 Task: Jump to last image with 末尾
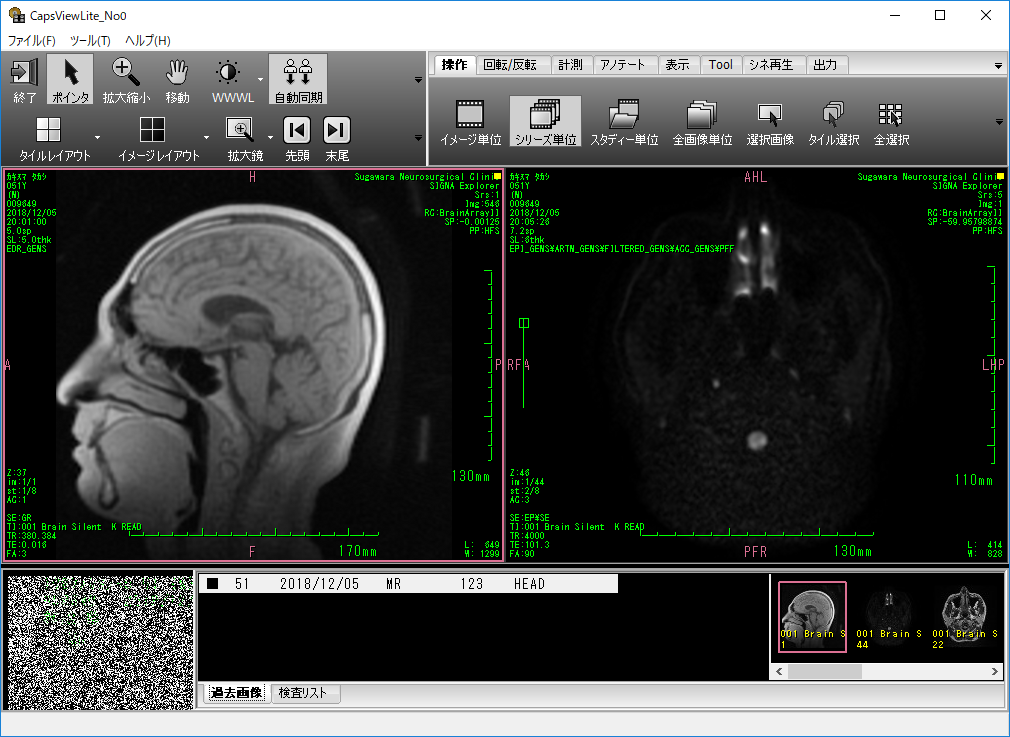337,137
